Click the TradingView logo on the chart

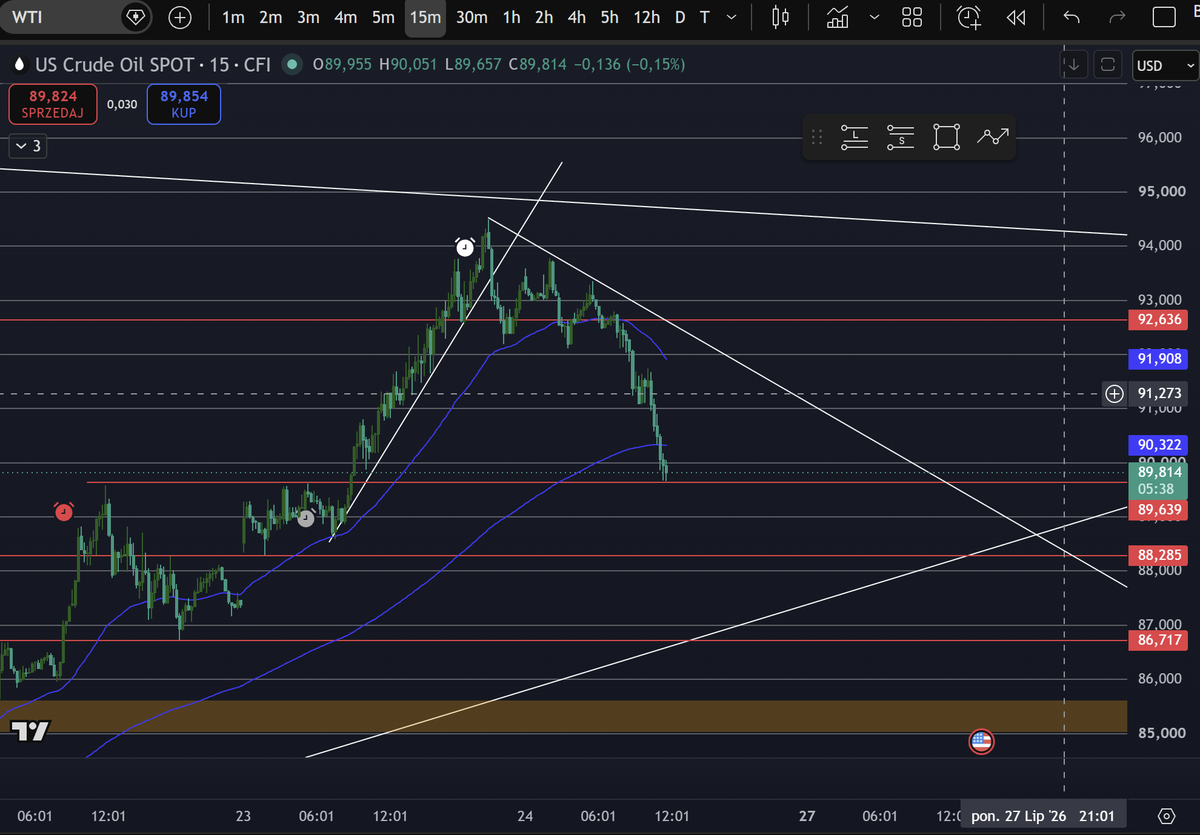coord(31,731)
